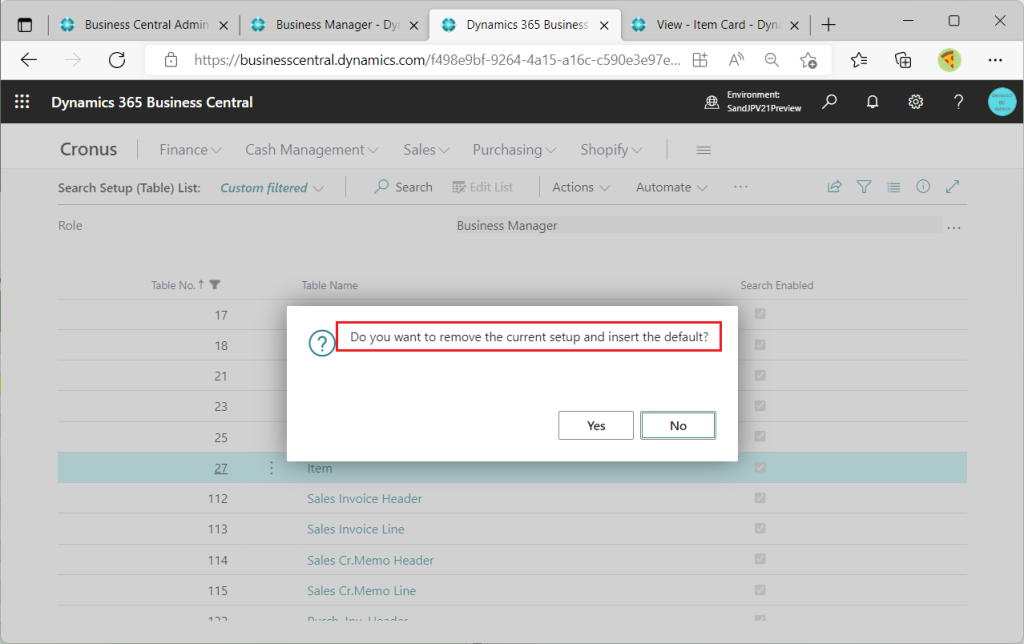Toggle Search Enabled checkbox for table 17
This screenshot has width=1024, height=644.
[760, 314]
